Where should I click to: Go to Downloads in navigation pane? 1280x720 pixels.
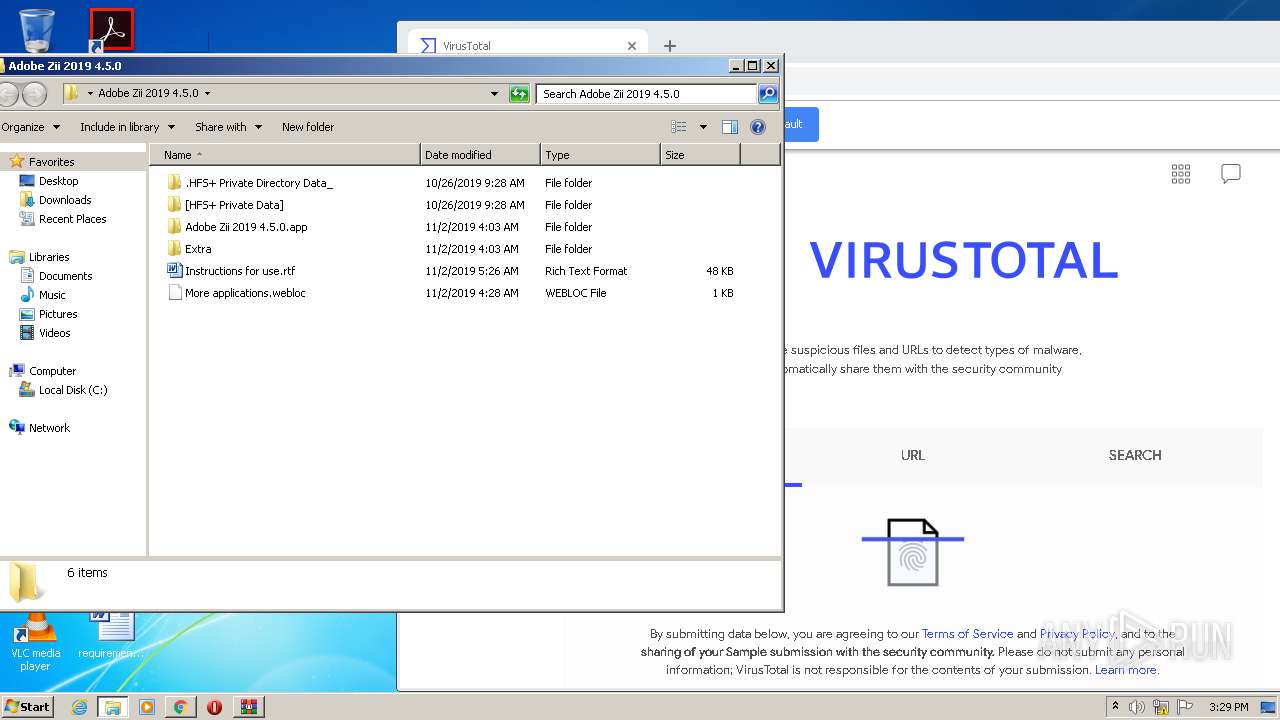click(65, 200)
